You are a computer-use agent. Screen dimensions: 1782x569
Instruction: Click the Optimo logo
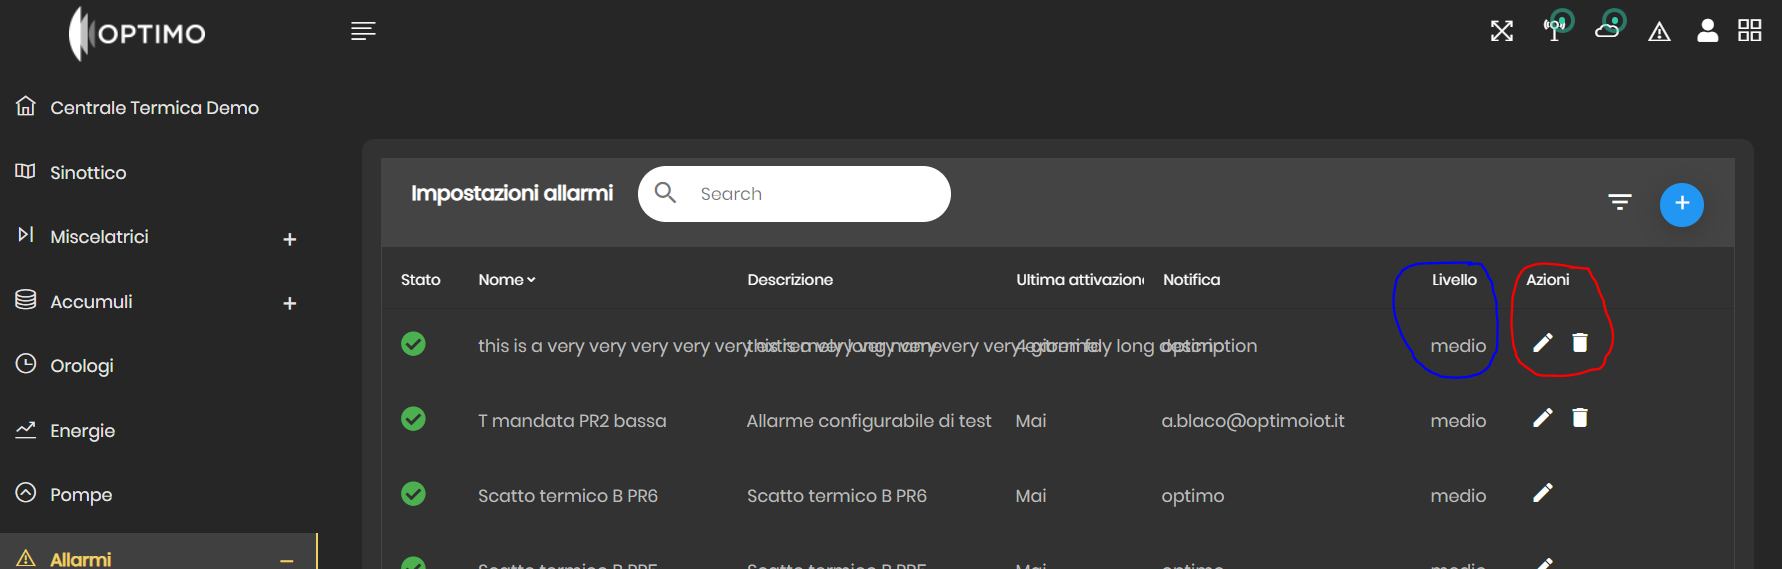pyautogui.click(x=137, y=33)
